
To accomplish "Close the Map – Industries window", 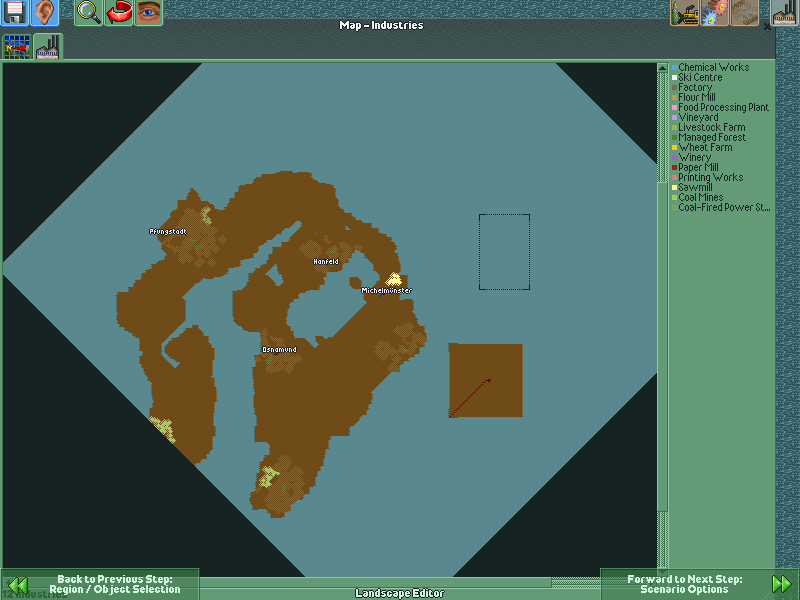I will click(x=767, y=26).
